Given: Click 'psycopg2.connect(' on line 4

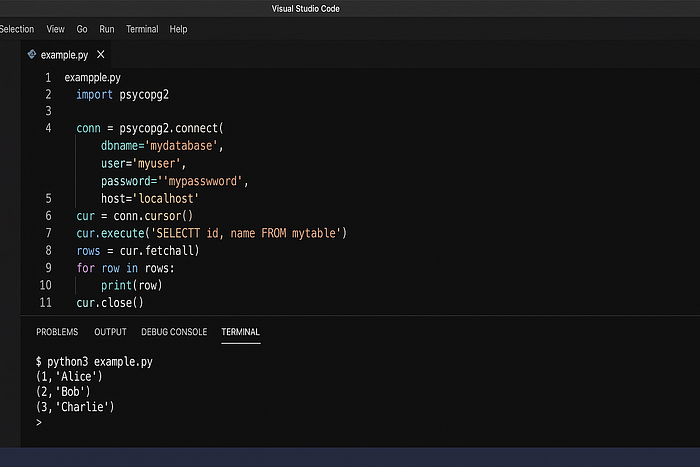Looking at the screenshot, I should [171, 128].
